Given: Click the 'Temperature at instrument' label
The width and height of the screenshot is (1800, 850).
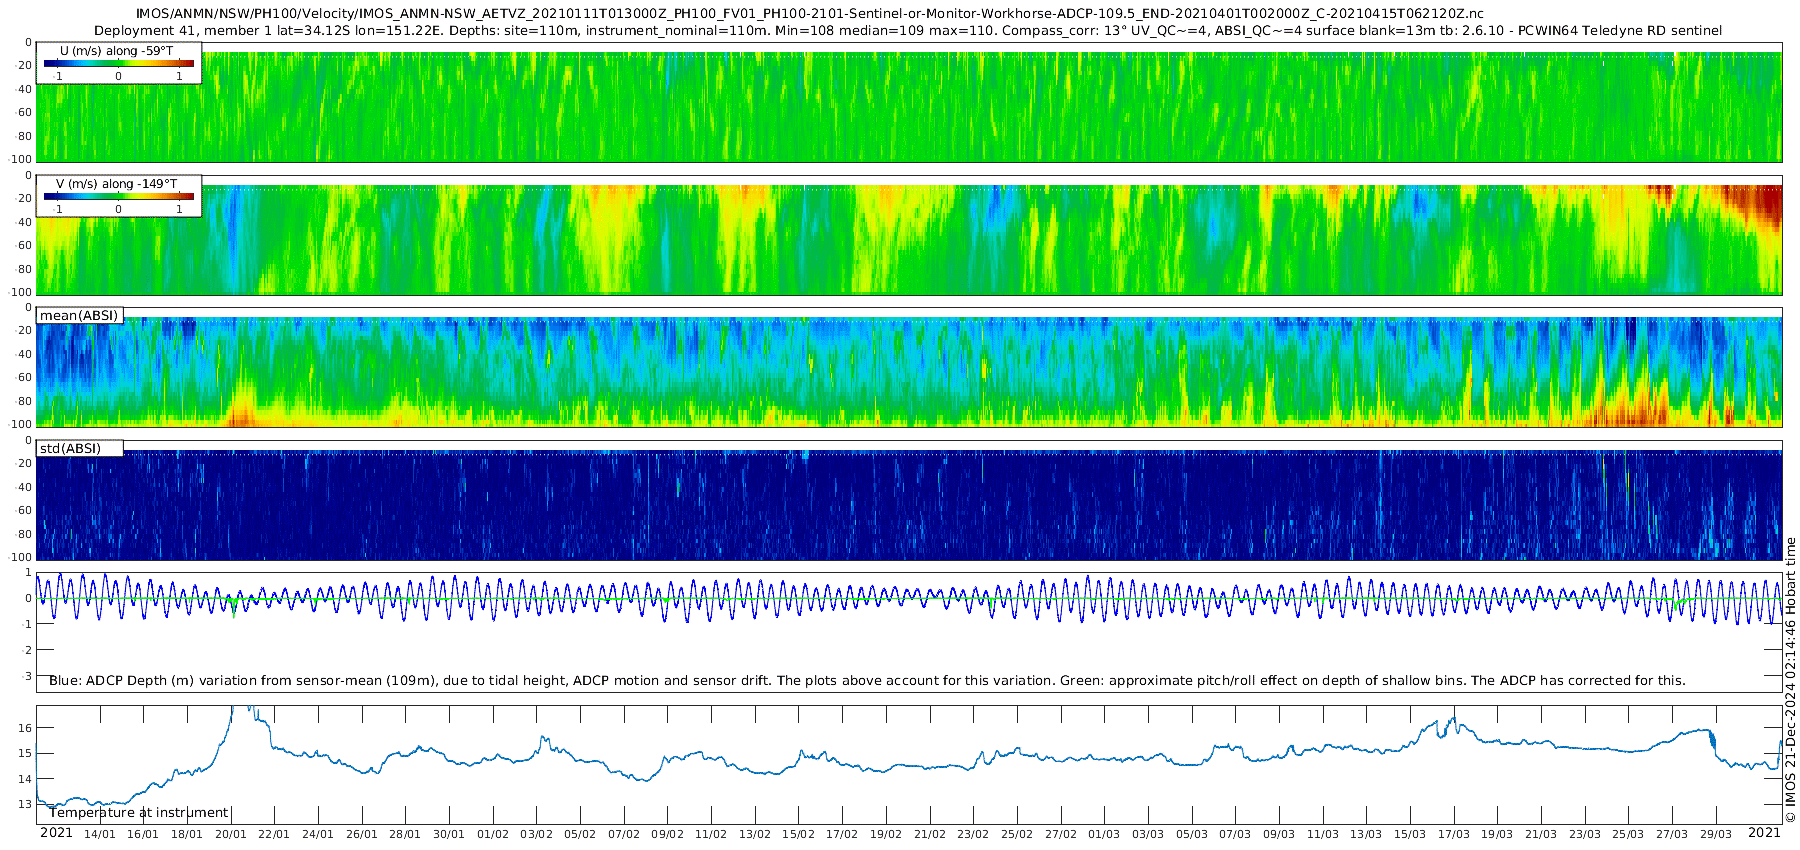Looking at the screenshot, I should tap(138, 813).
